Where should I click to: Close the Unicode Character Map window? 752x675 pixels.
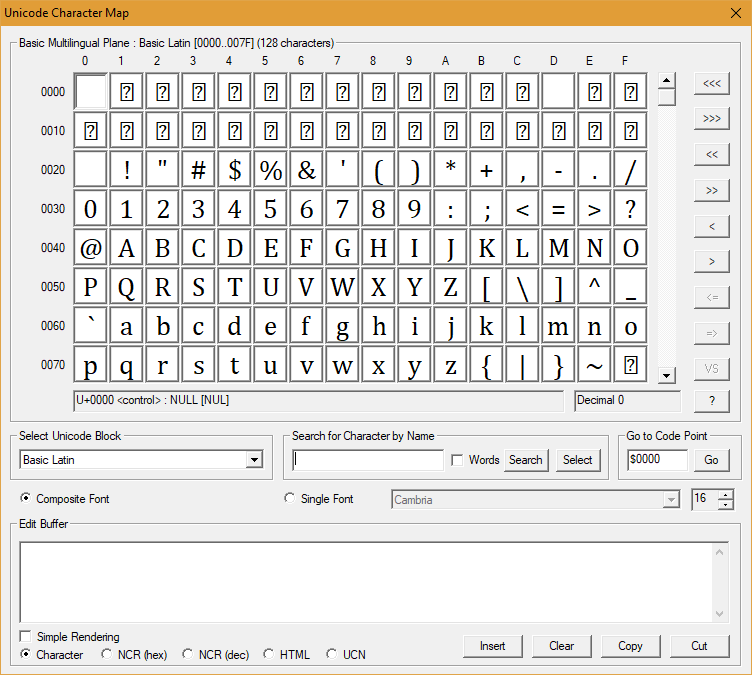tap(736, 13)
